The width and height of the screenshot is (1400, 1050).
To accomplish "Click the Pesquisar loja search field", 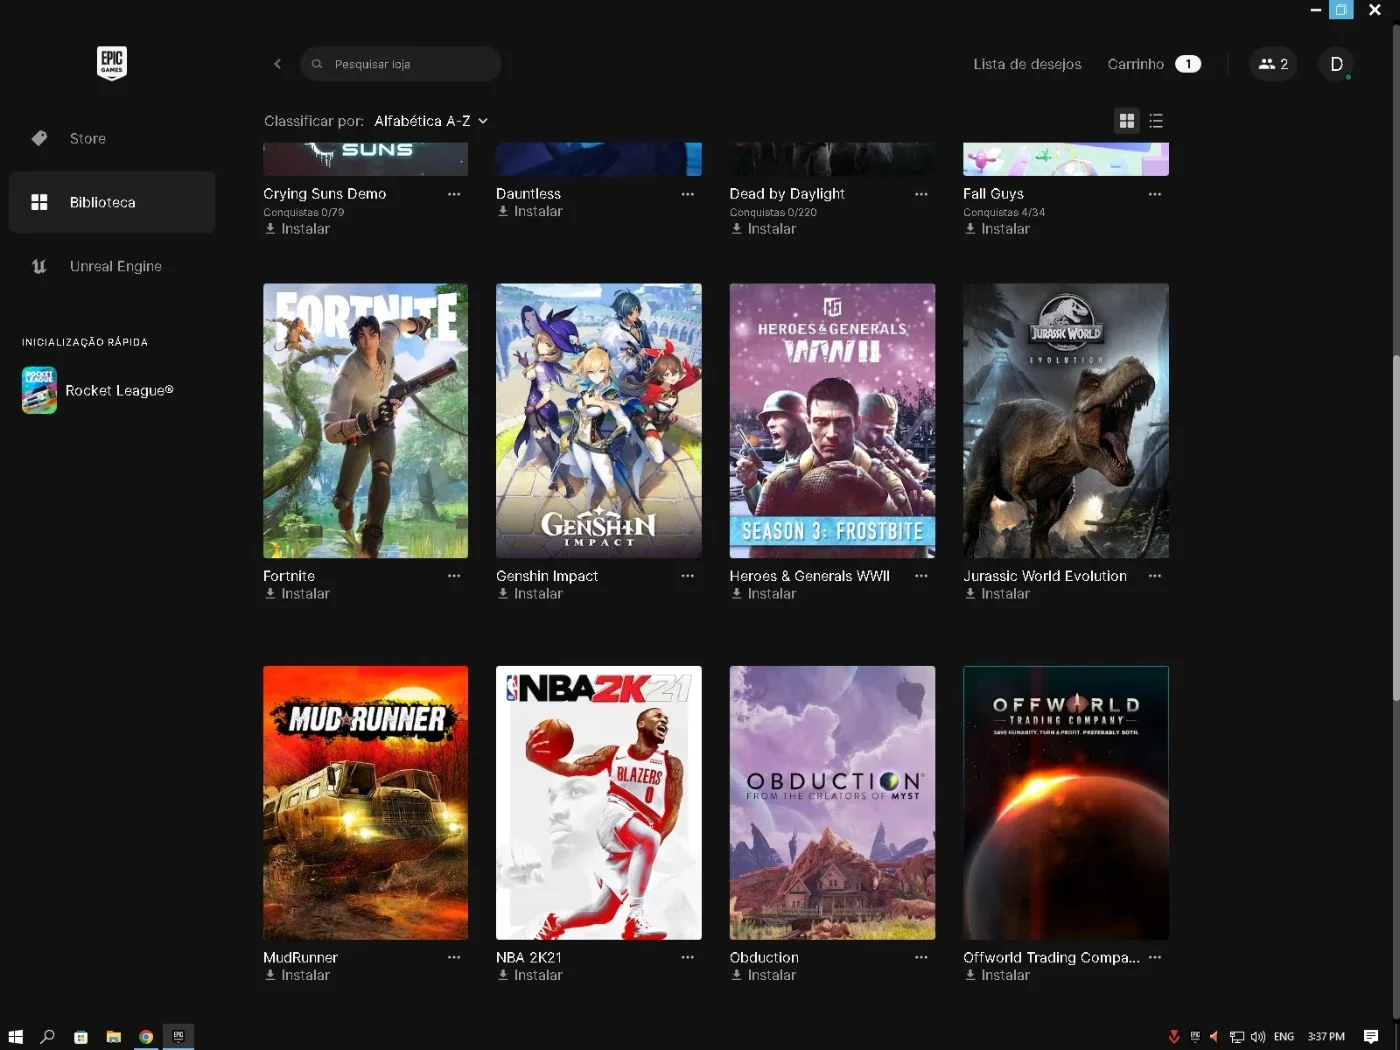I will (x=400, y=64).
